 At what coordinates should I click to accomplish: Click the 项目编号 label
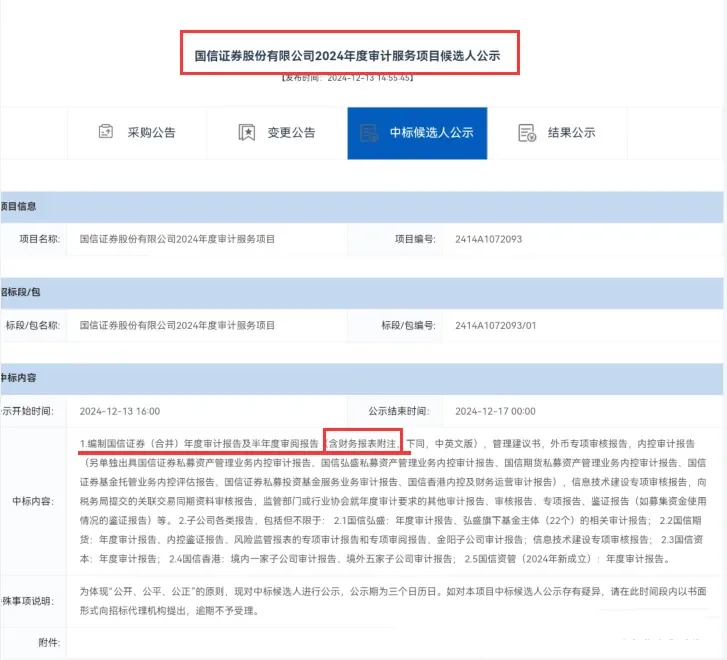tap(415, 239)
